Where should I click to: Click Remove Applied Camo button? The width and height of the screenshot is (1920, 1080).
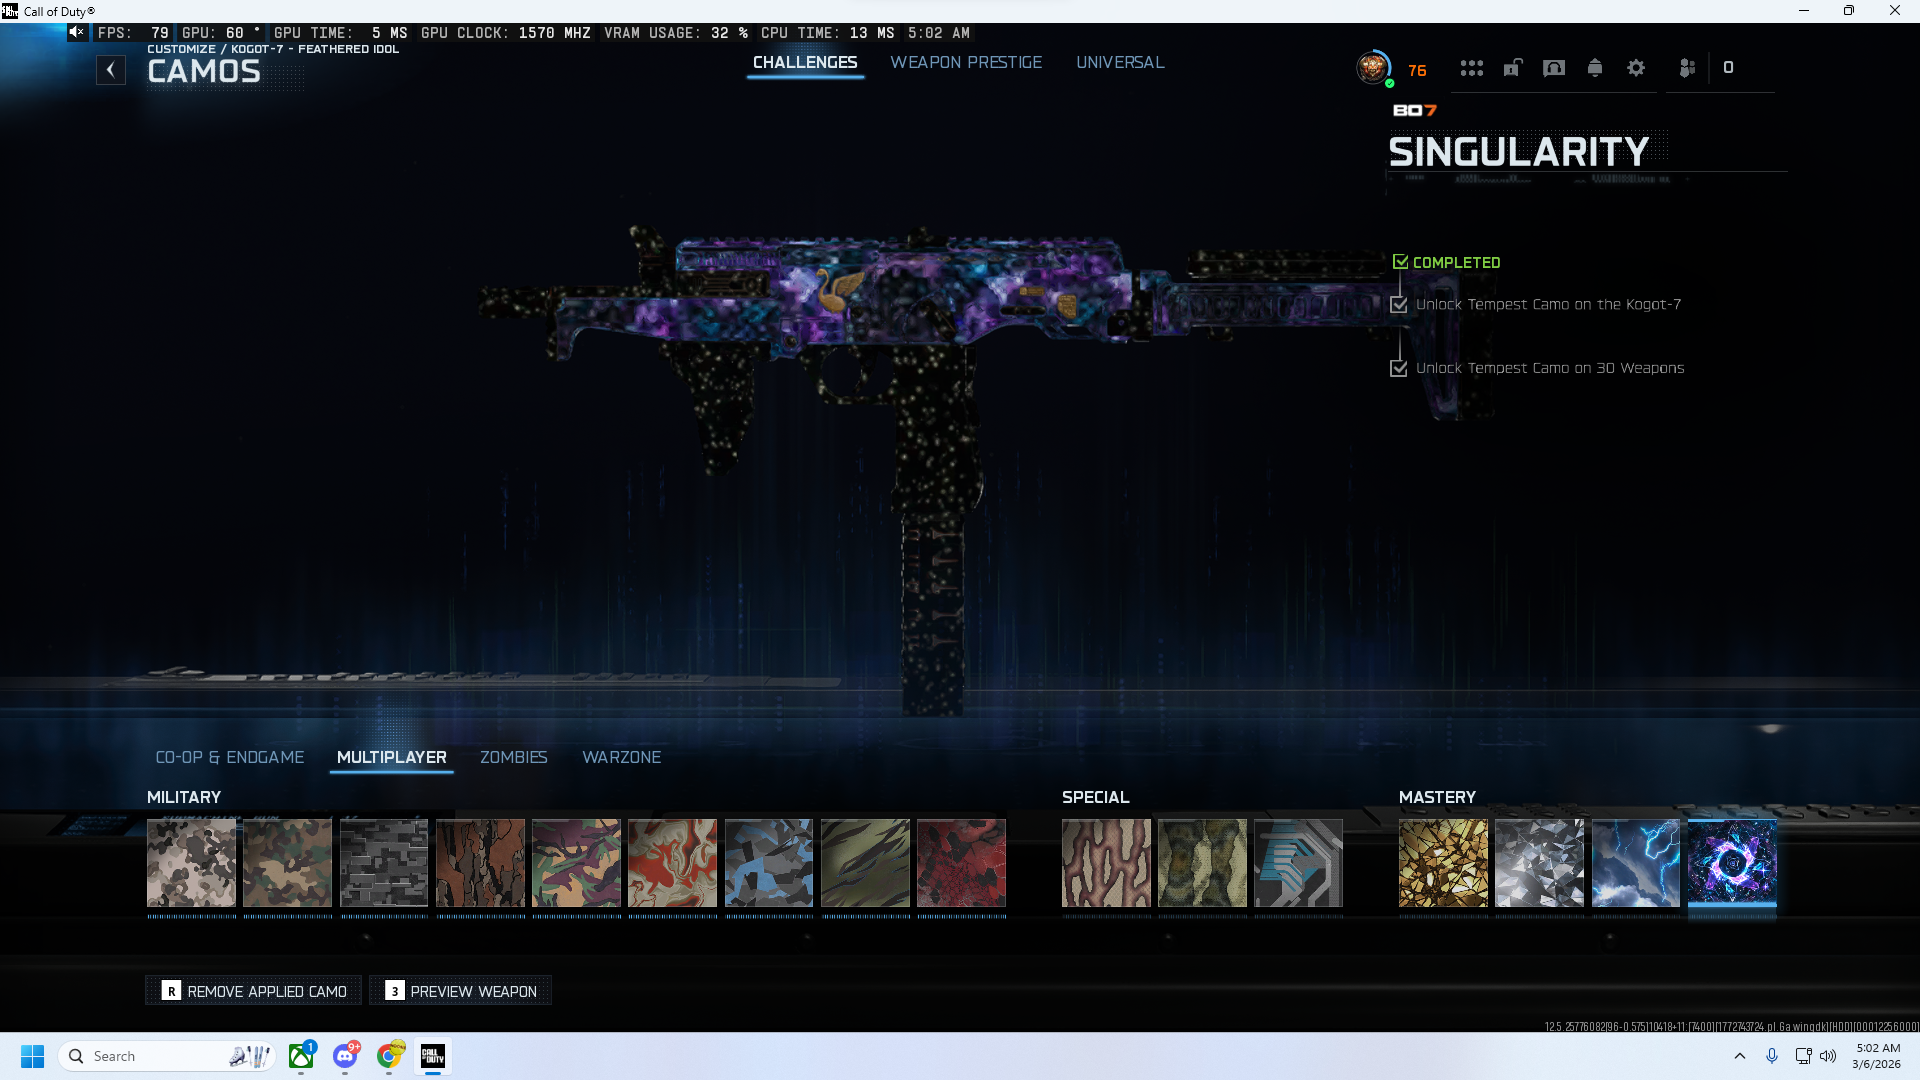[x=254, y=991]
